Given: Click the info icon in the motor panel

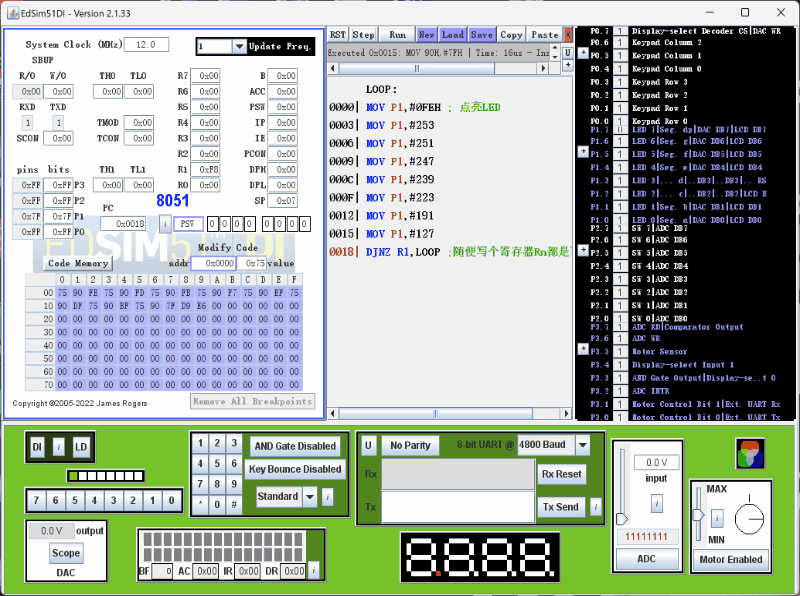Looking at the screenshot, I should (717, 518).
